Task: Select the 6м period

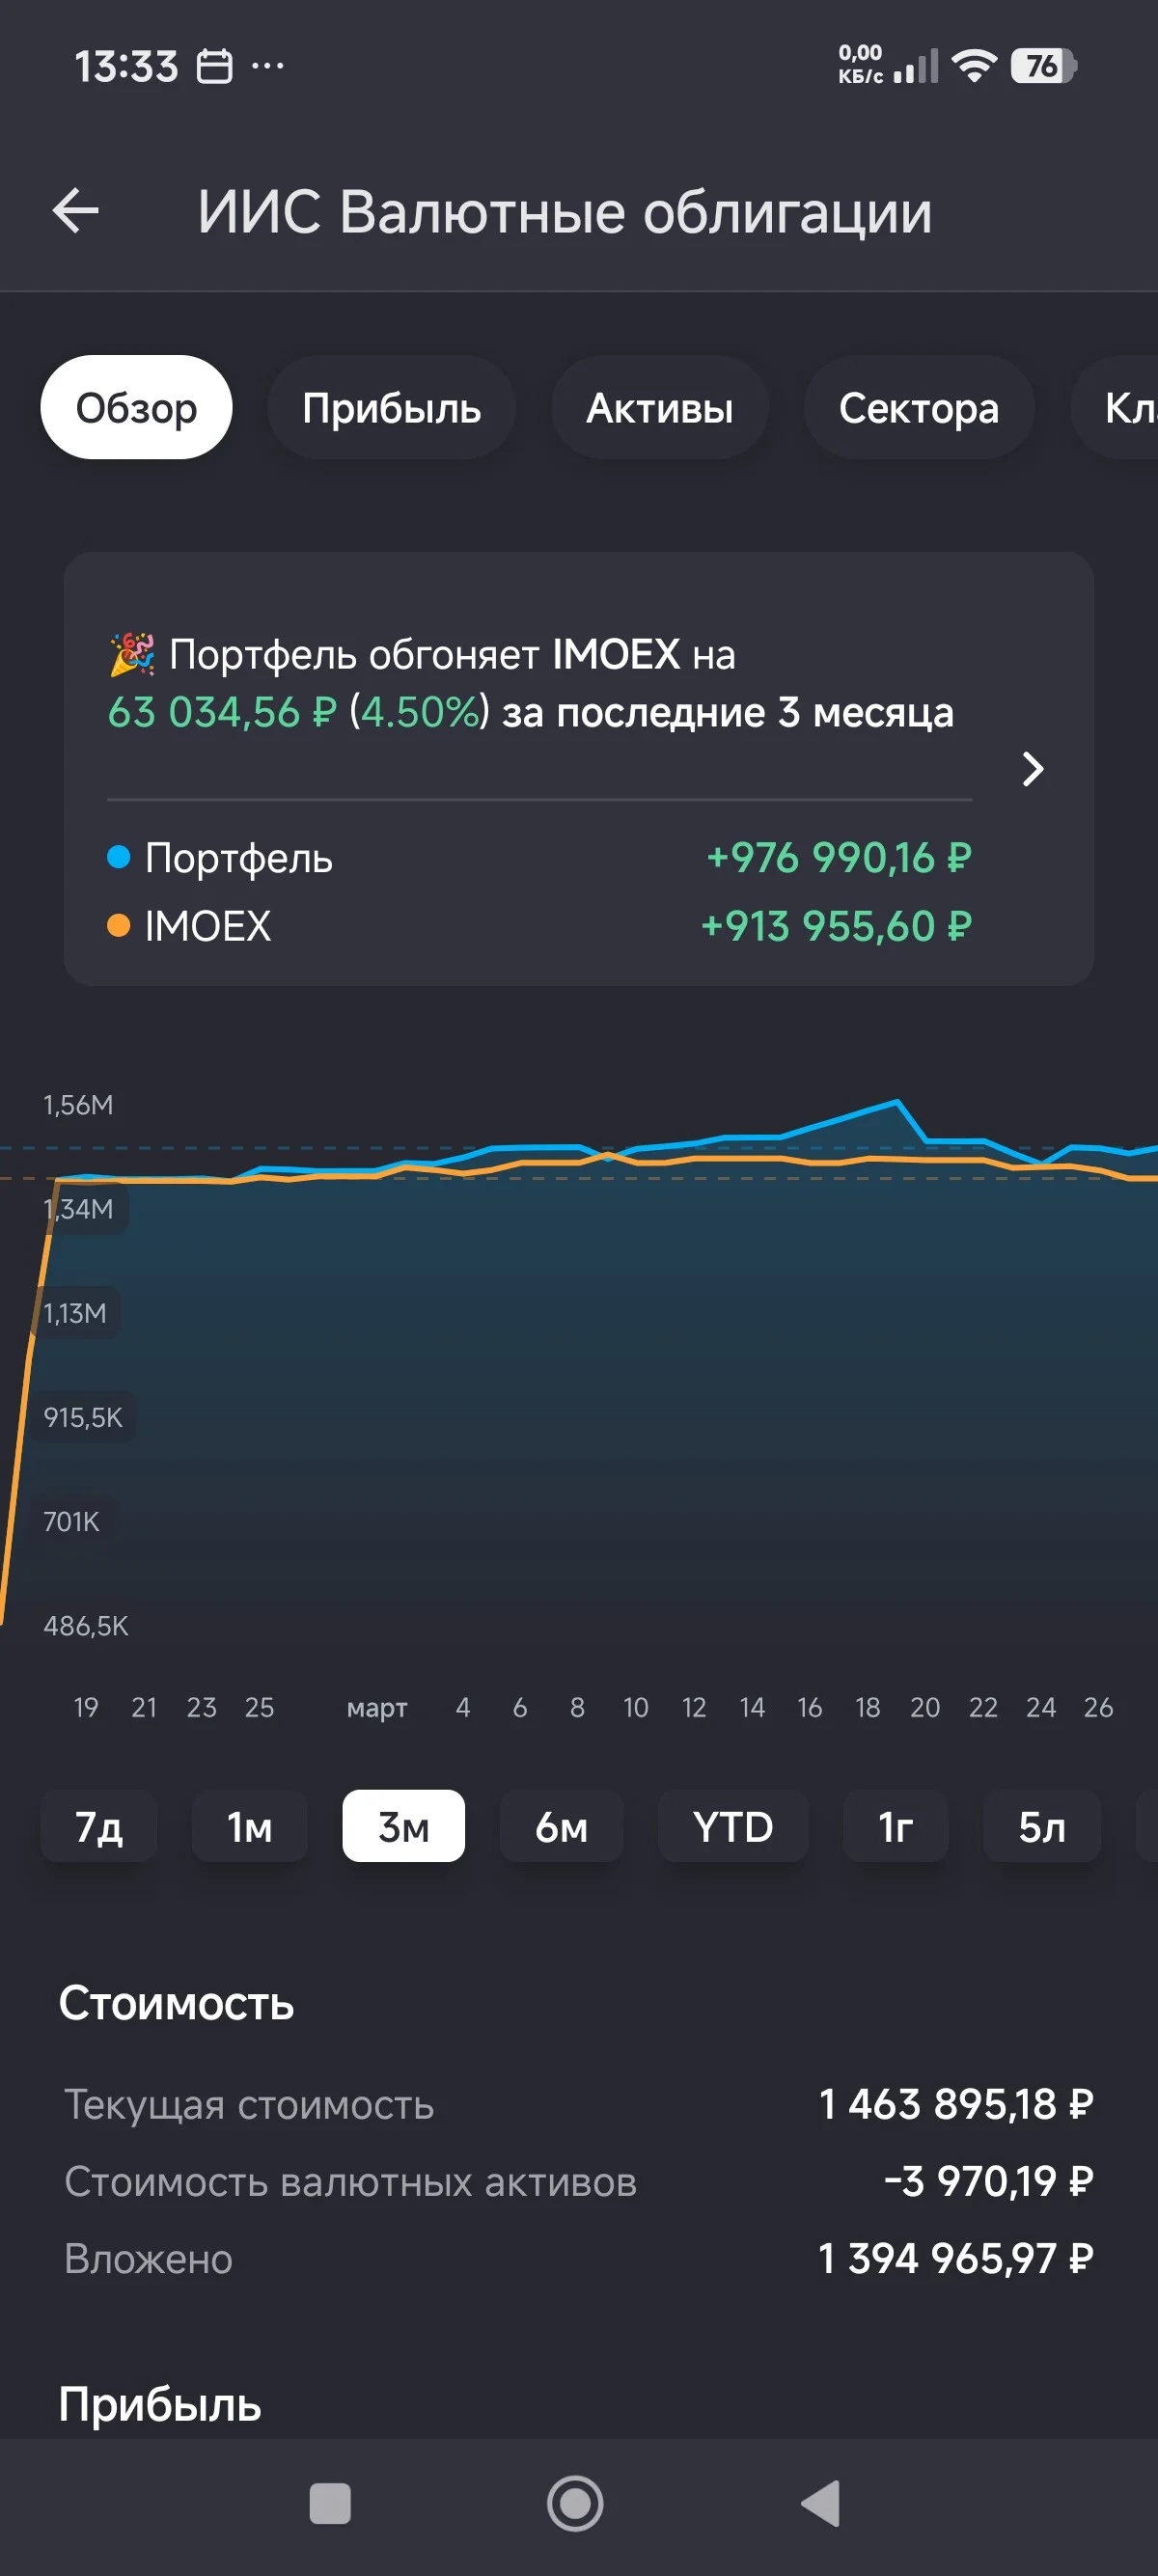Action: [561, 1826]
